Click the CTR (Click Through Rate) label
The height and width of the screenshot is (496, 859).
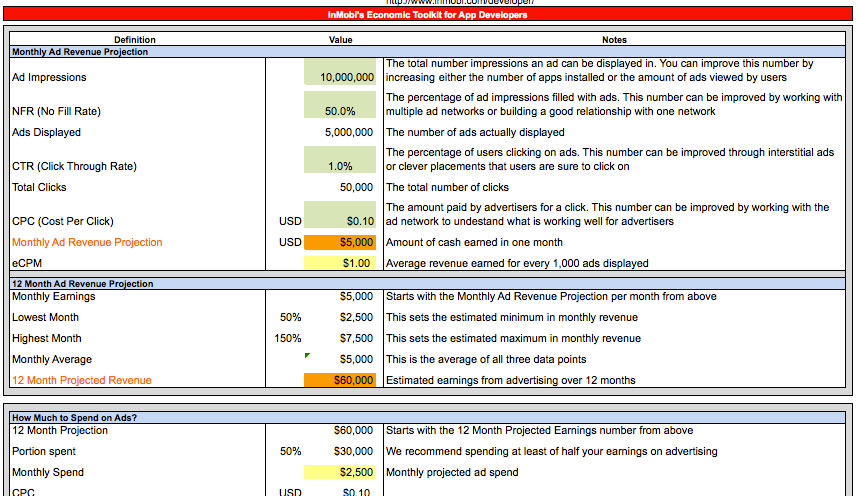[75, 167]
